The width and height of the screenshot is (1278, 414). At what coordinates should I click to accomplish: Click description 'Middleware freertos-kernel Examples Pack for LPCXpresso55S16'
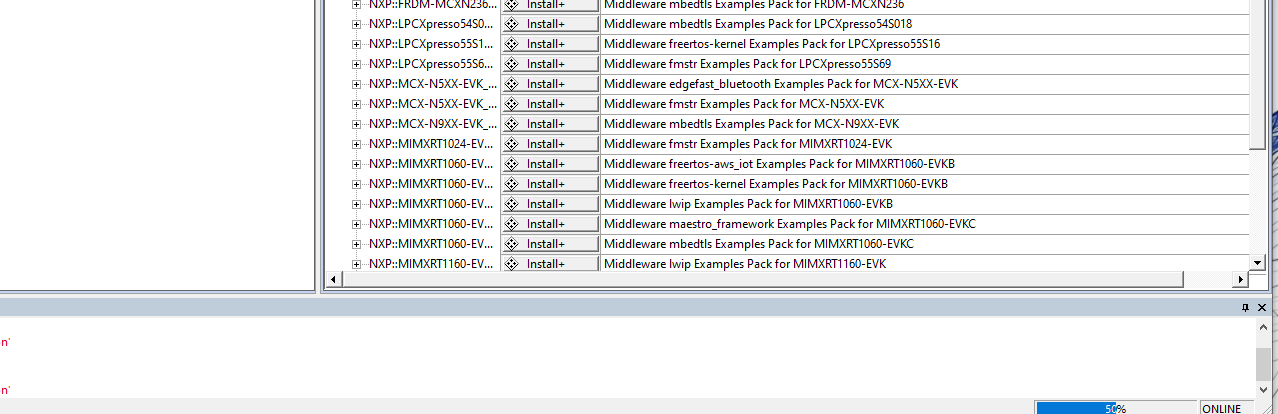click(771, 44)
